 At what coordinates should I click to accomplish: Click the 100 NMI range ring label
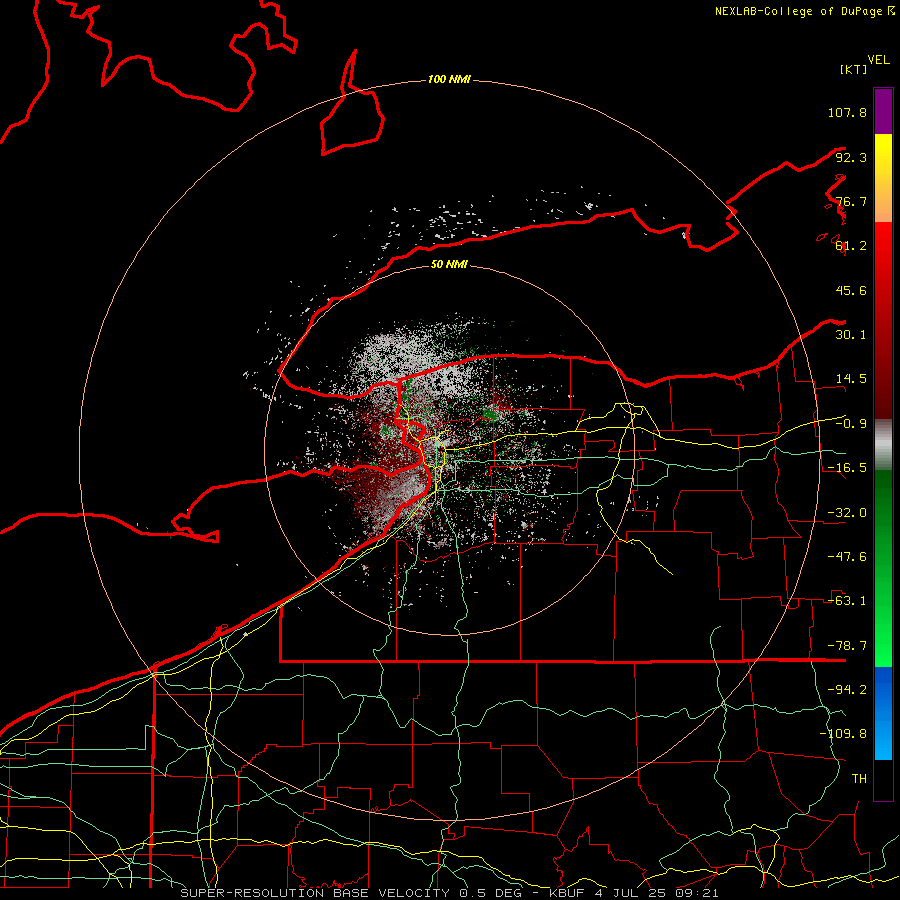pyautogui.click(x=449, y=79)
